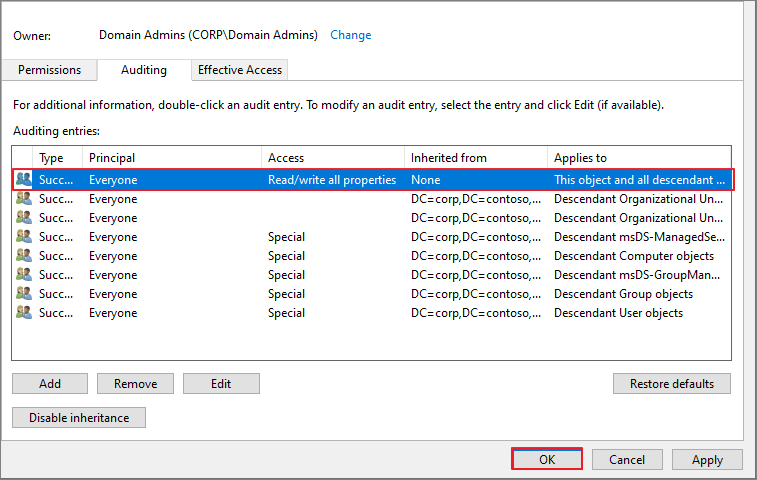Click user icon of Descendant Computer objects entry
This screenshot has height=480, width=757.
point(23,255)
